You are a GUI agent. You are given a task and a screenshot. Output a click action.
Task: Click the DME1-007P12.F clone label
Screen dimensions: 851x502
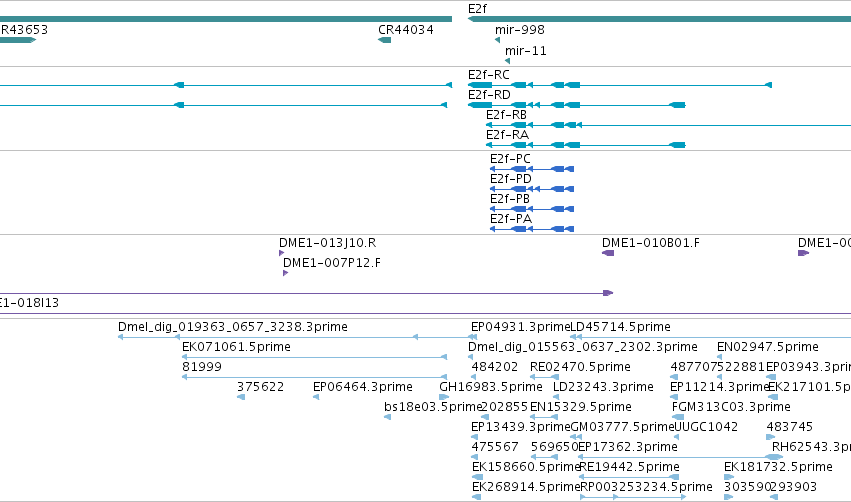pyautogui.click(x=332, y=263)
